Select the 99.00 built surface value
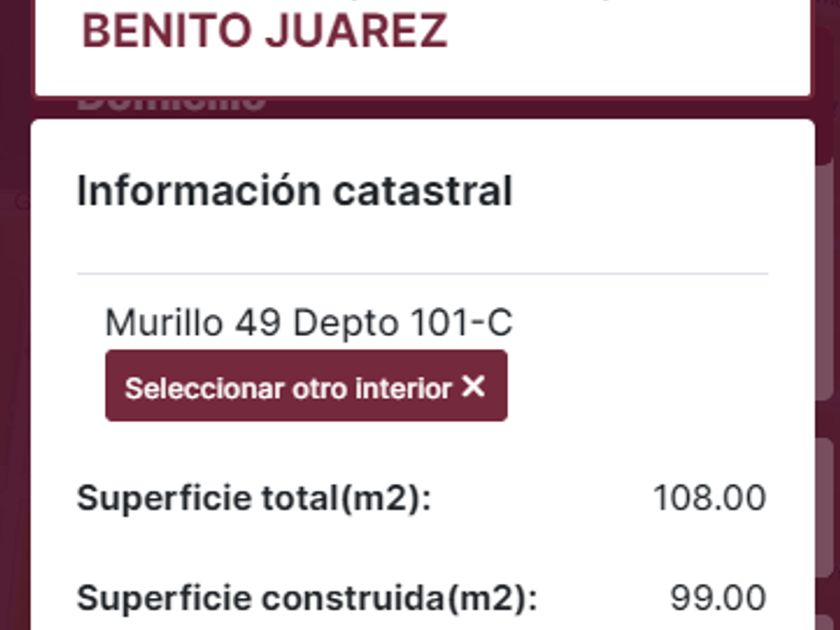Viewport: 840px width, 630px height. (x=718, y=598)
